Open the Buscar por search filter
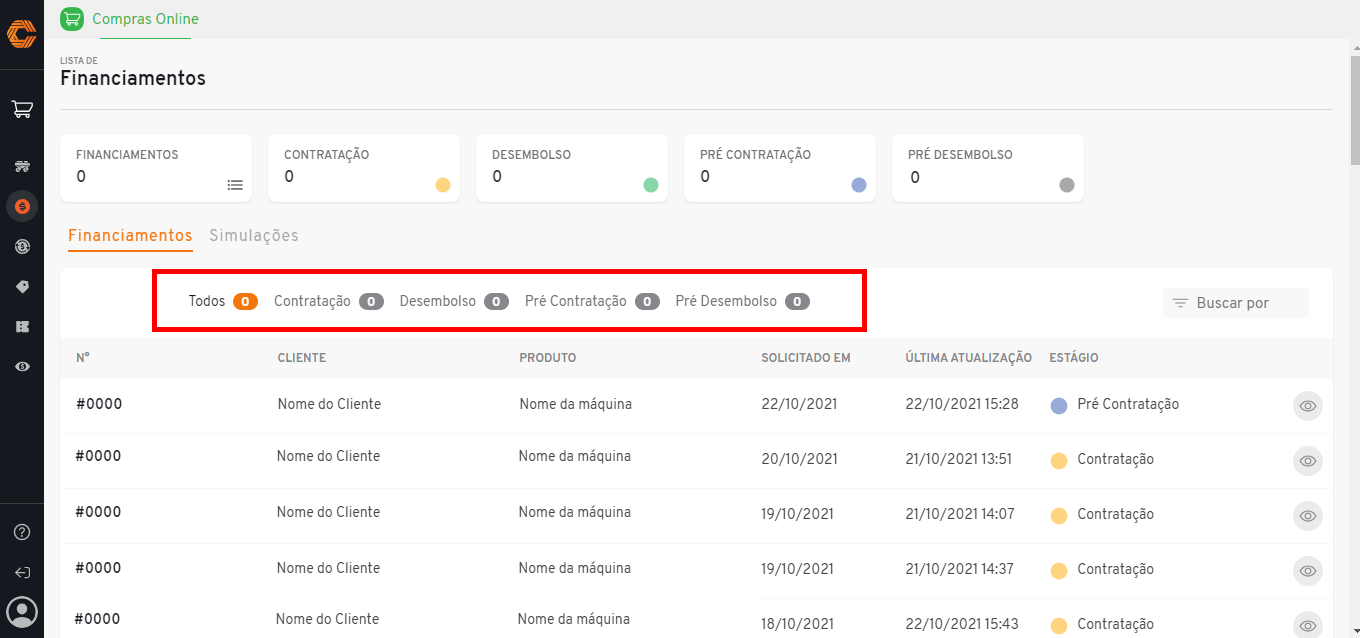 (x=1236, y=303)
